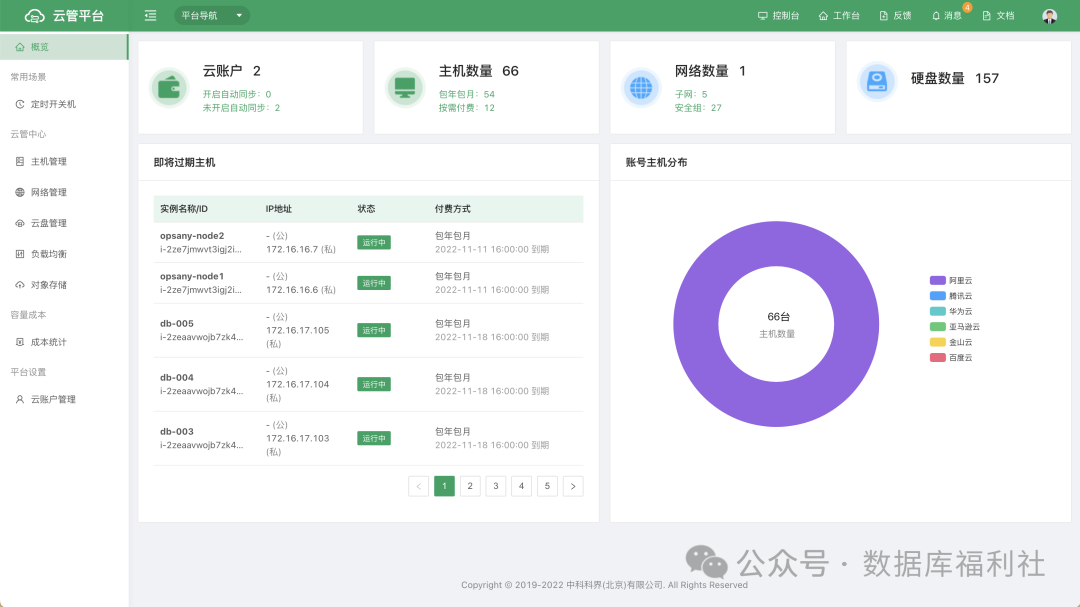This screenshot has height=607, width=1080.
Task: Click the 云管平台 cloud logo icon
Action: click(x=34, y=15)
